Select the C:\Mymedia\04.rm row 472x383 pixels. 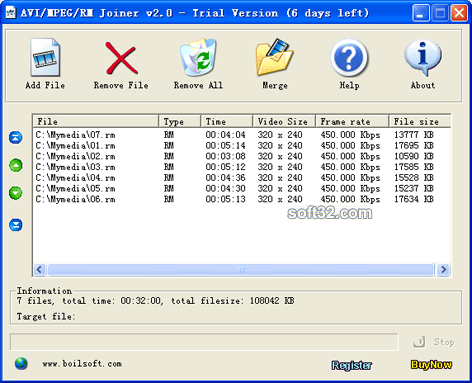(242, 178)
